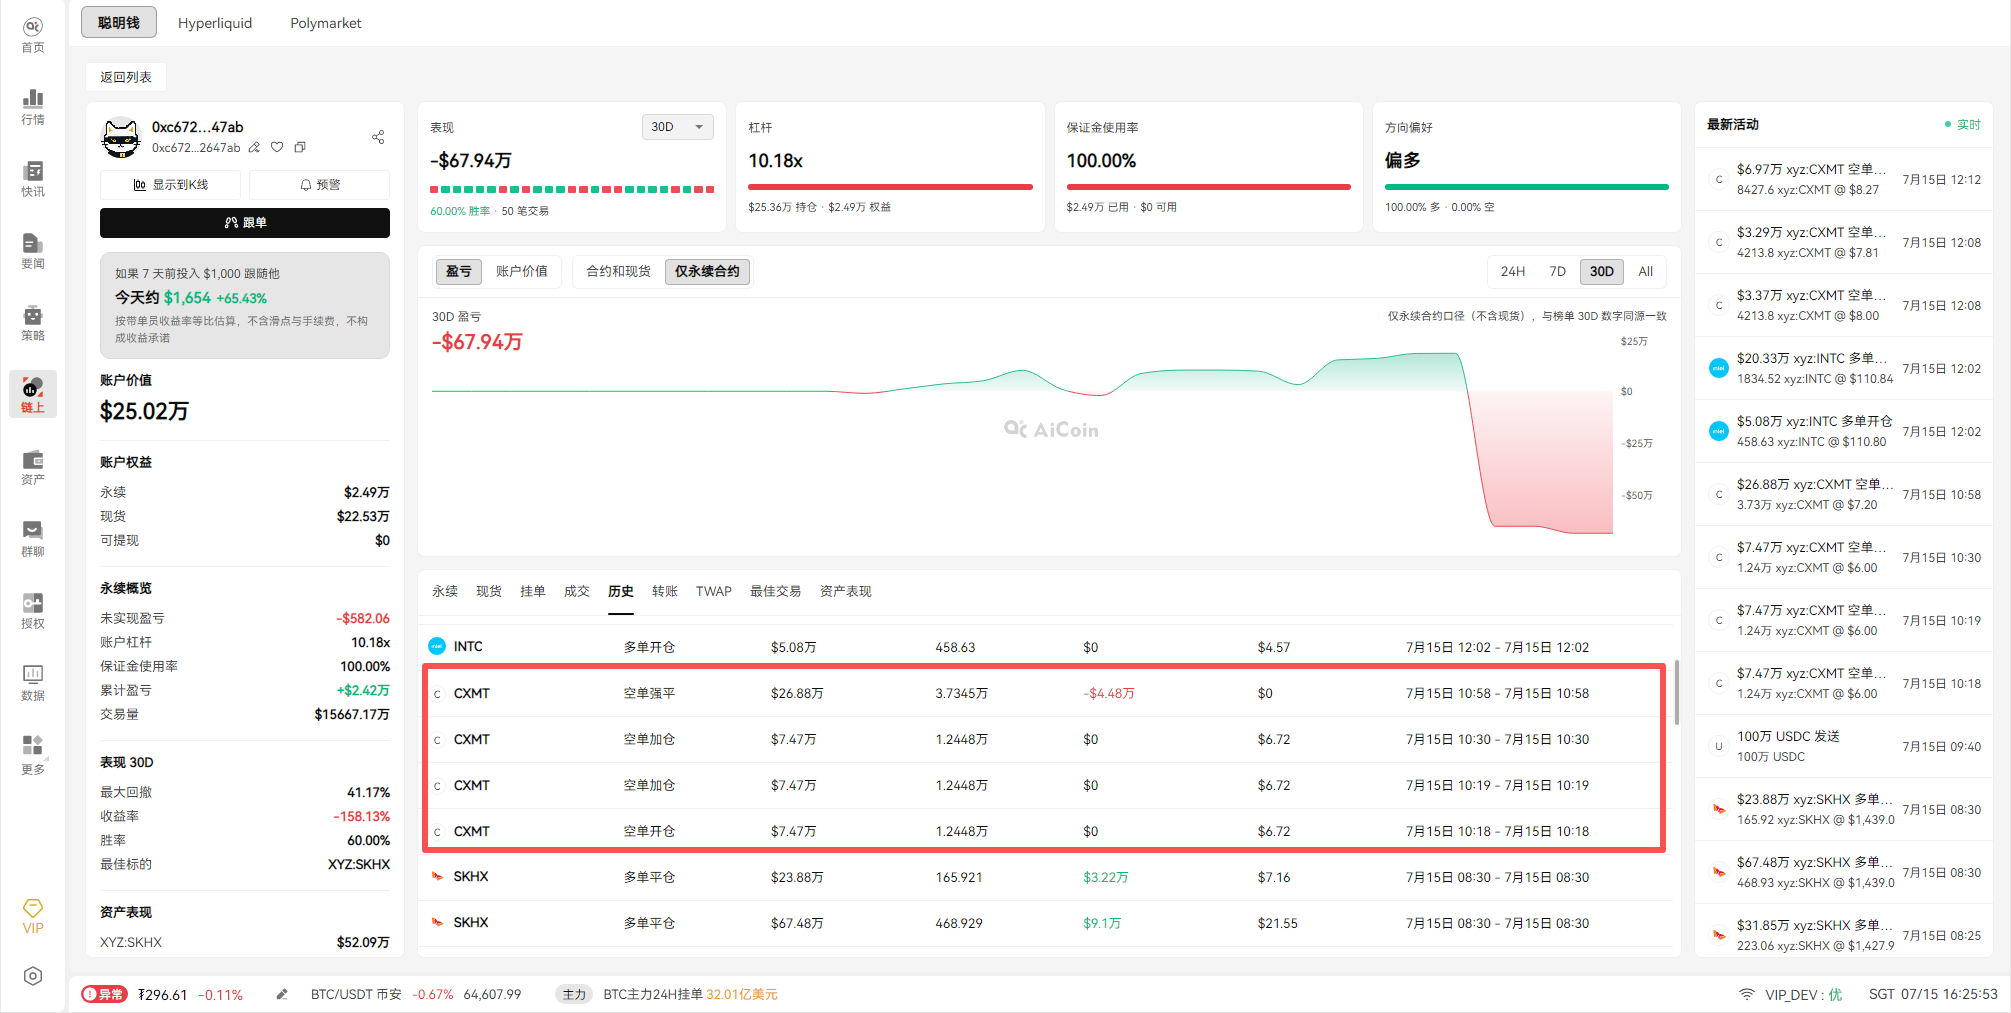
Task: Open the 挂单 open orders tab
Action: (x=533, y=591)
